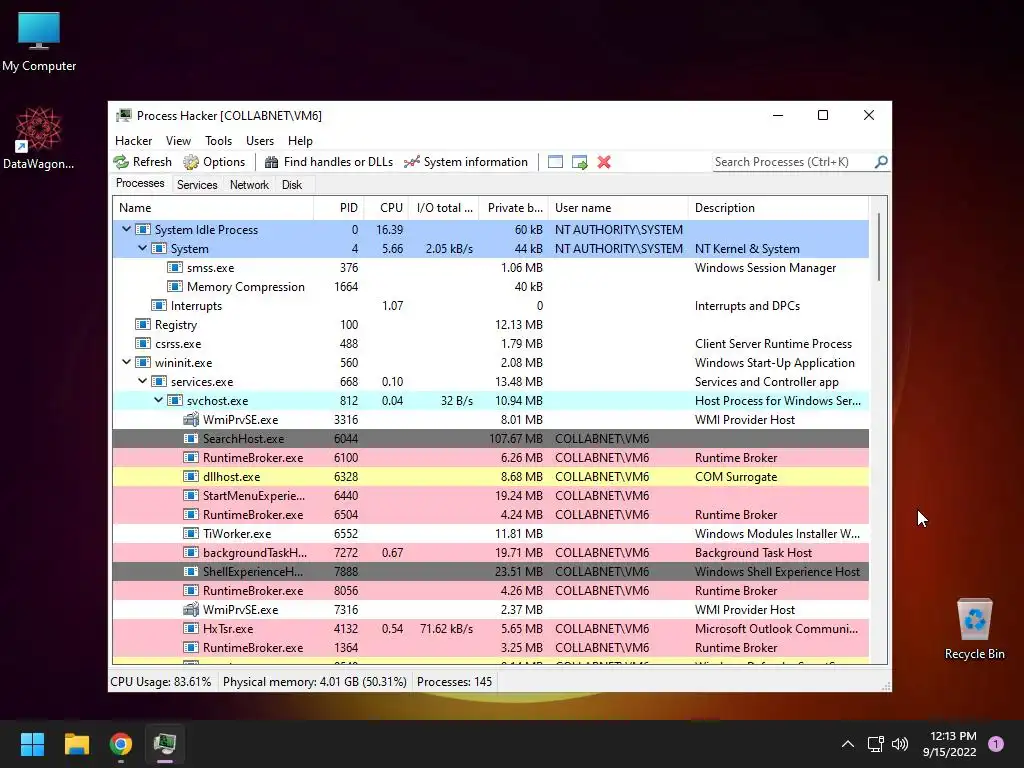Image resolution: width=1024 pixels, height=768 pixels.
Task: Click the TiWorker.exe process icon
Action: (191, 534)
